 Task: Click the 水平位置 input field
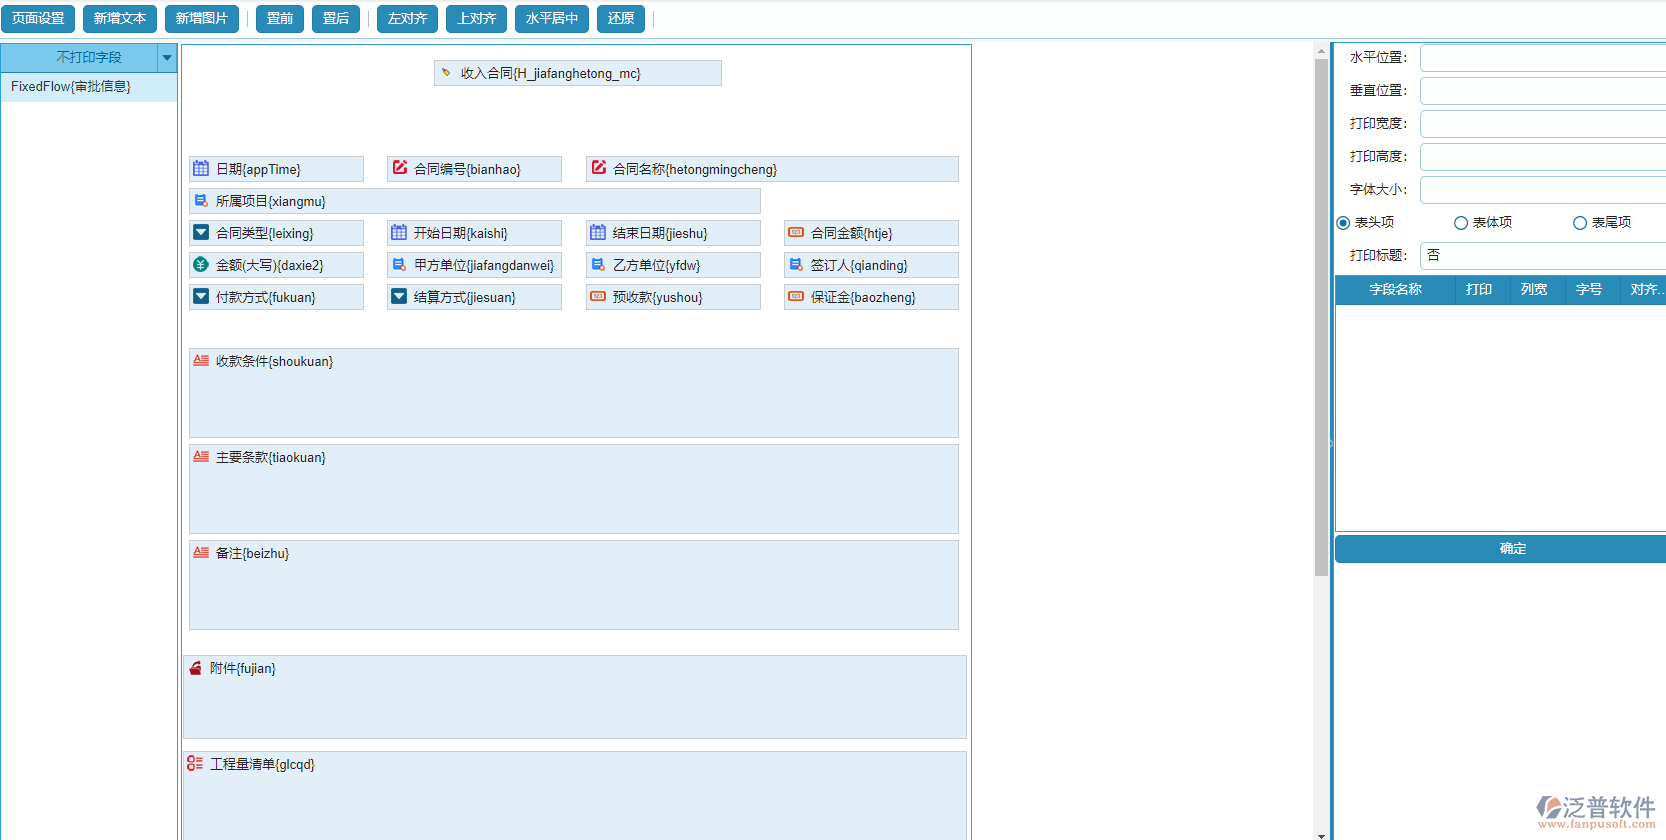1542,58
